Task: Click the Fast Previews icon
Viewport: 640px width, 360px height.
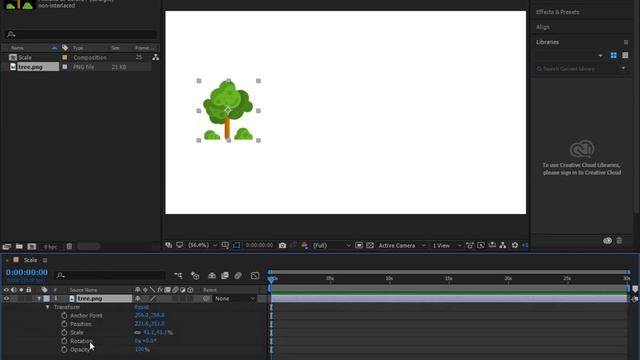Action: pos(481,245)
